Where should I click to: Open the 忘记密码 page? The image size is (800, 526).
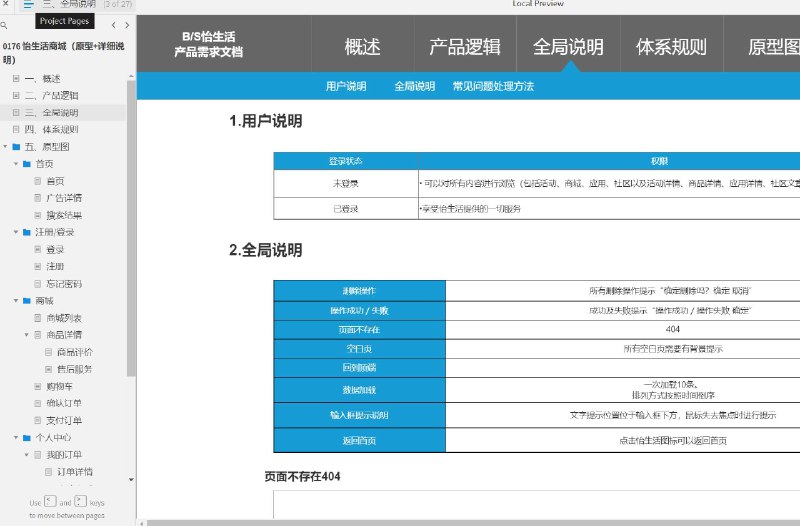pos(64,284)
